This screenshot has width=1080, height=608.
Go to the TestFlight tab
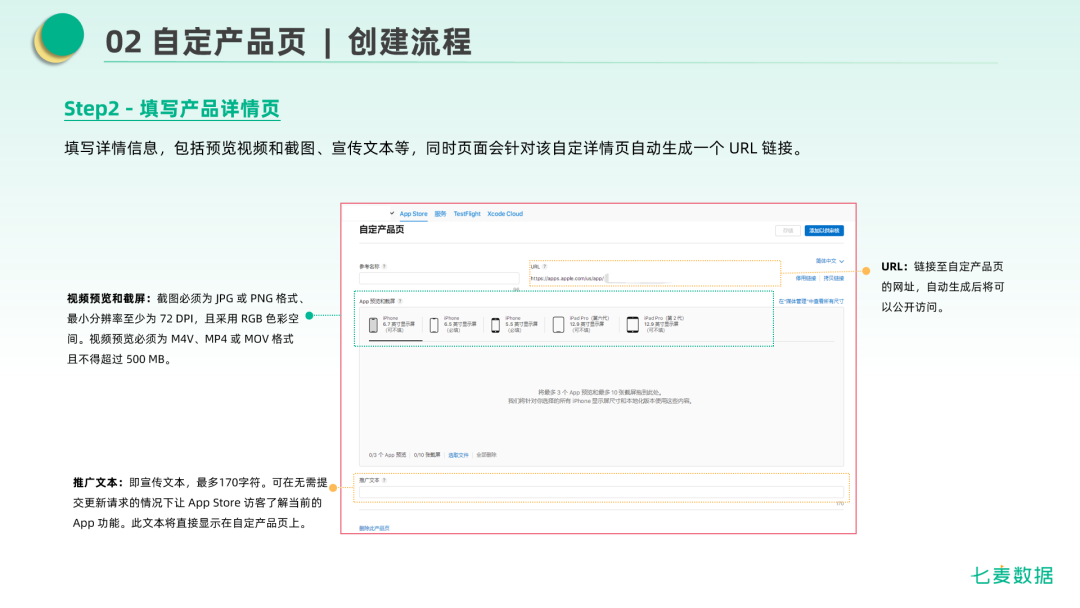pyautogui.click(x=467, y=214)
